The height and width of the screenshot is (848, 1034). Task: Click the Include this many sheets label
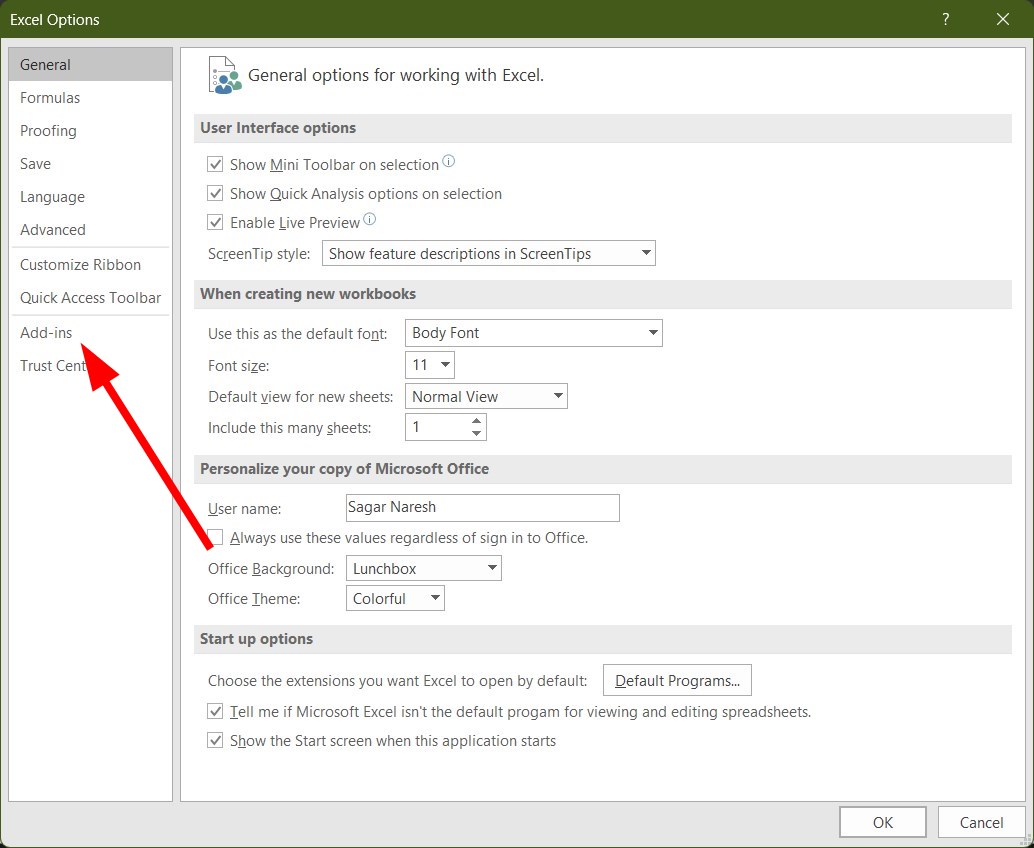pyautogui.click(x=289, y=428)
